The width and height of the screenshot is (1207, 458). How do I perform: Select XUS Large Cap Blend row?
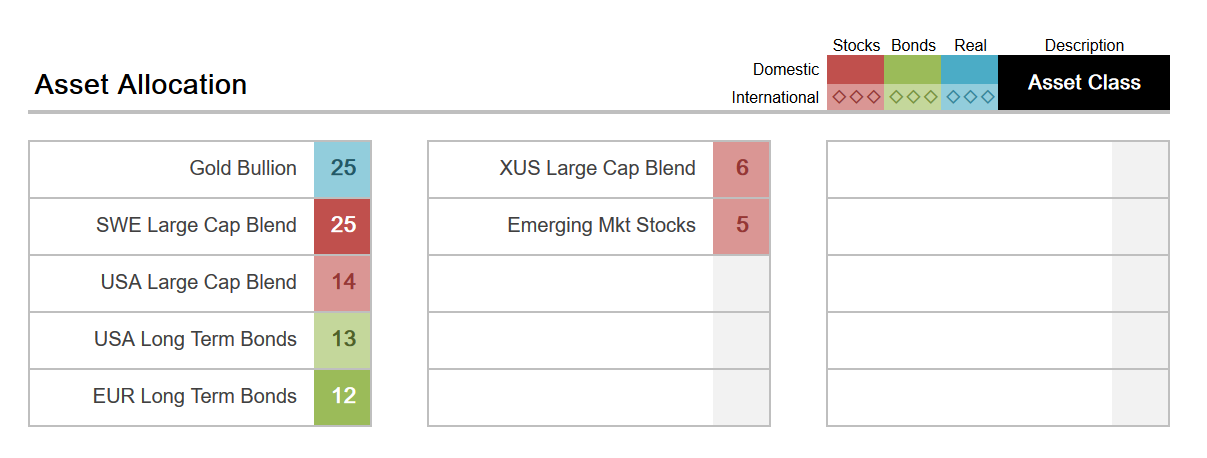(599, 169)
